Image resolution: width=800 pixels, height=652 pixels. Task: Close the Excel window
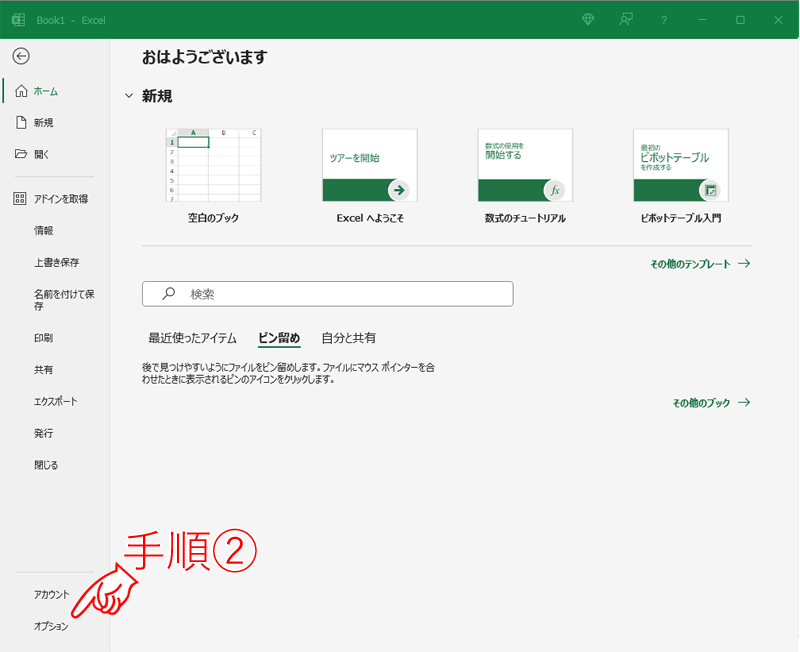pyautogui.click(x=778, y=20)
